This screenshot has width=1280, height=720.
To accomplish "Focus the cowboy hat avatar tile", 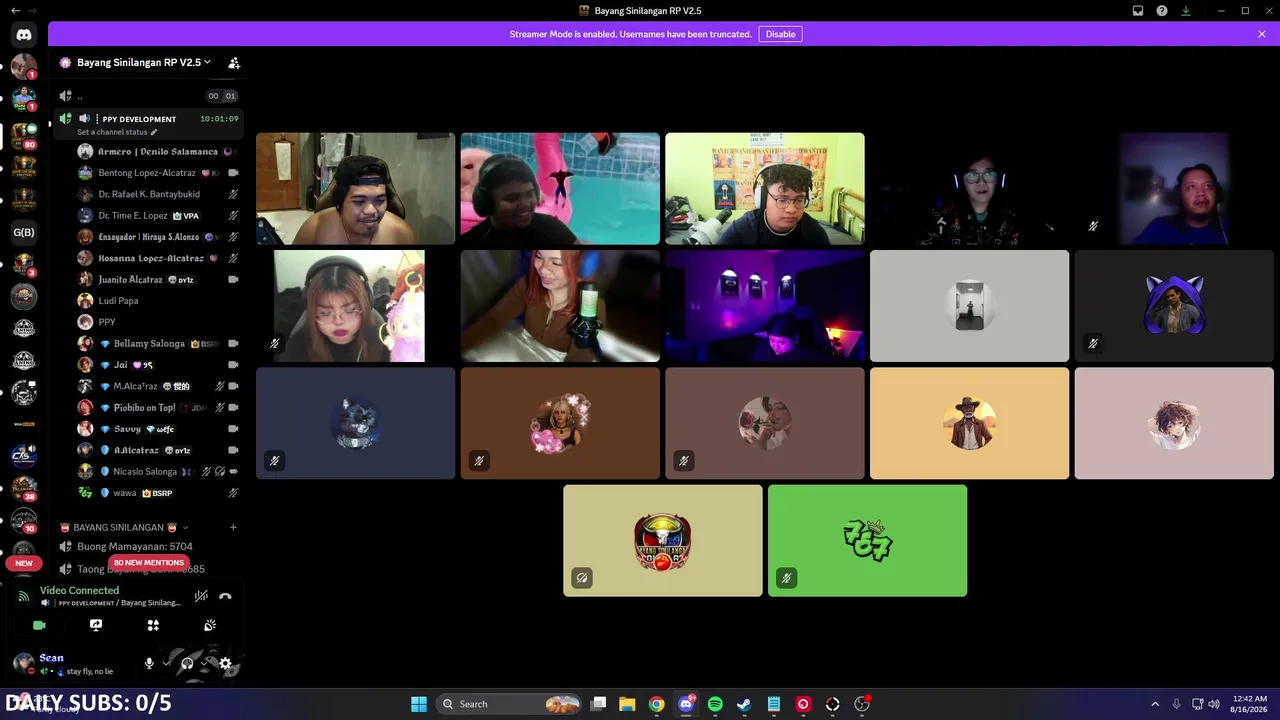I will [x=969, y=423].
